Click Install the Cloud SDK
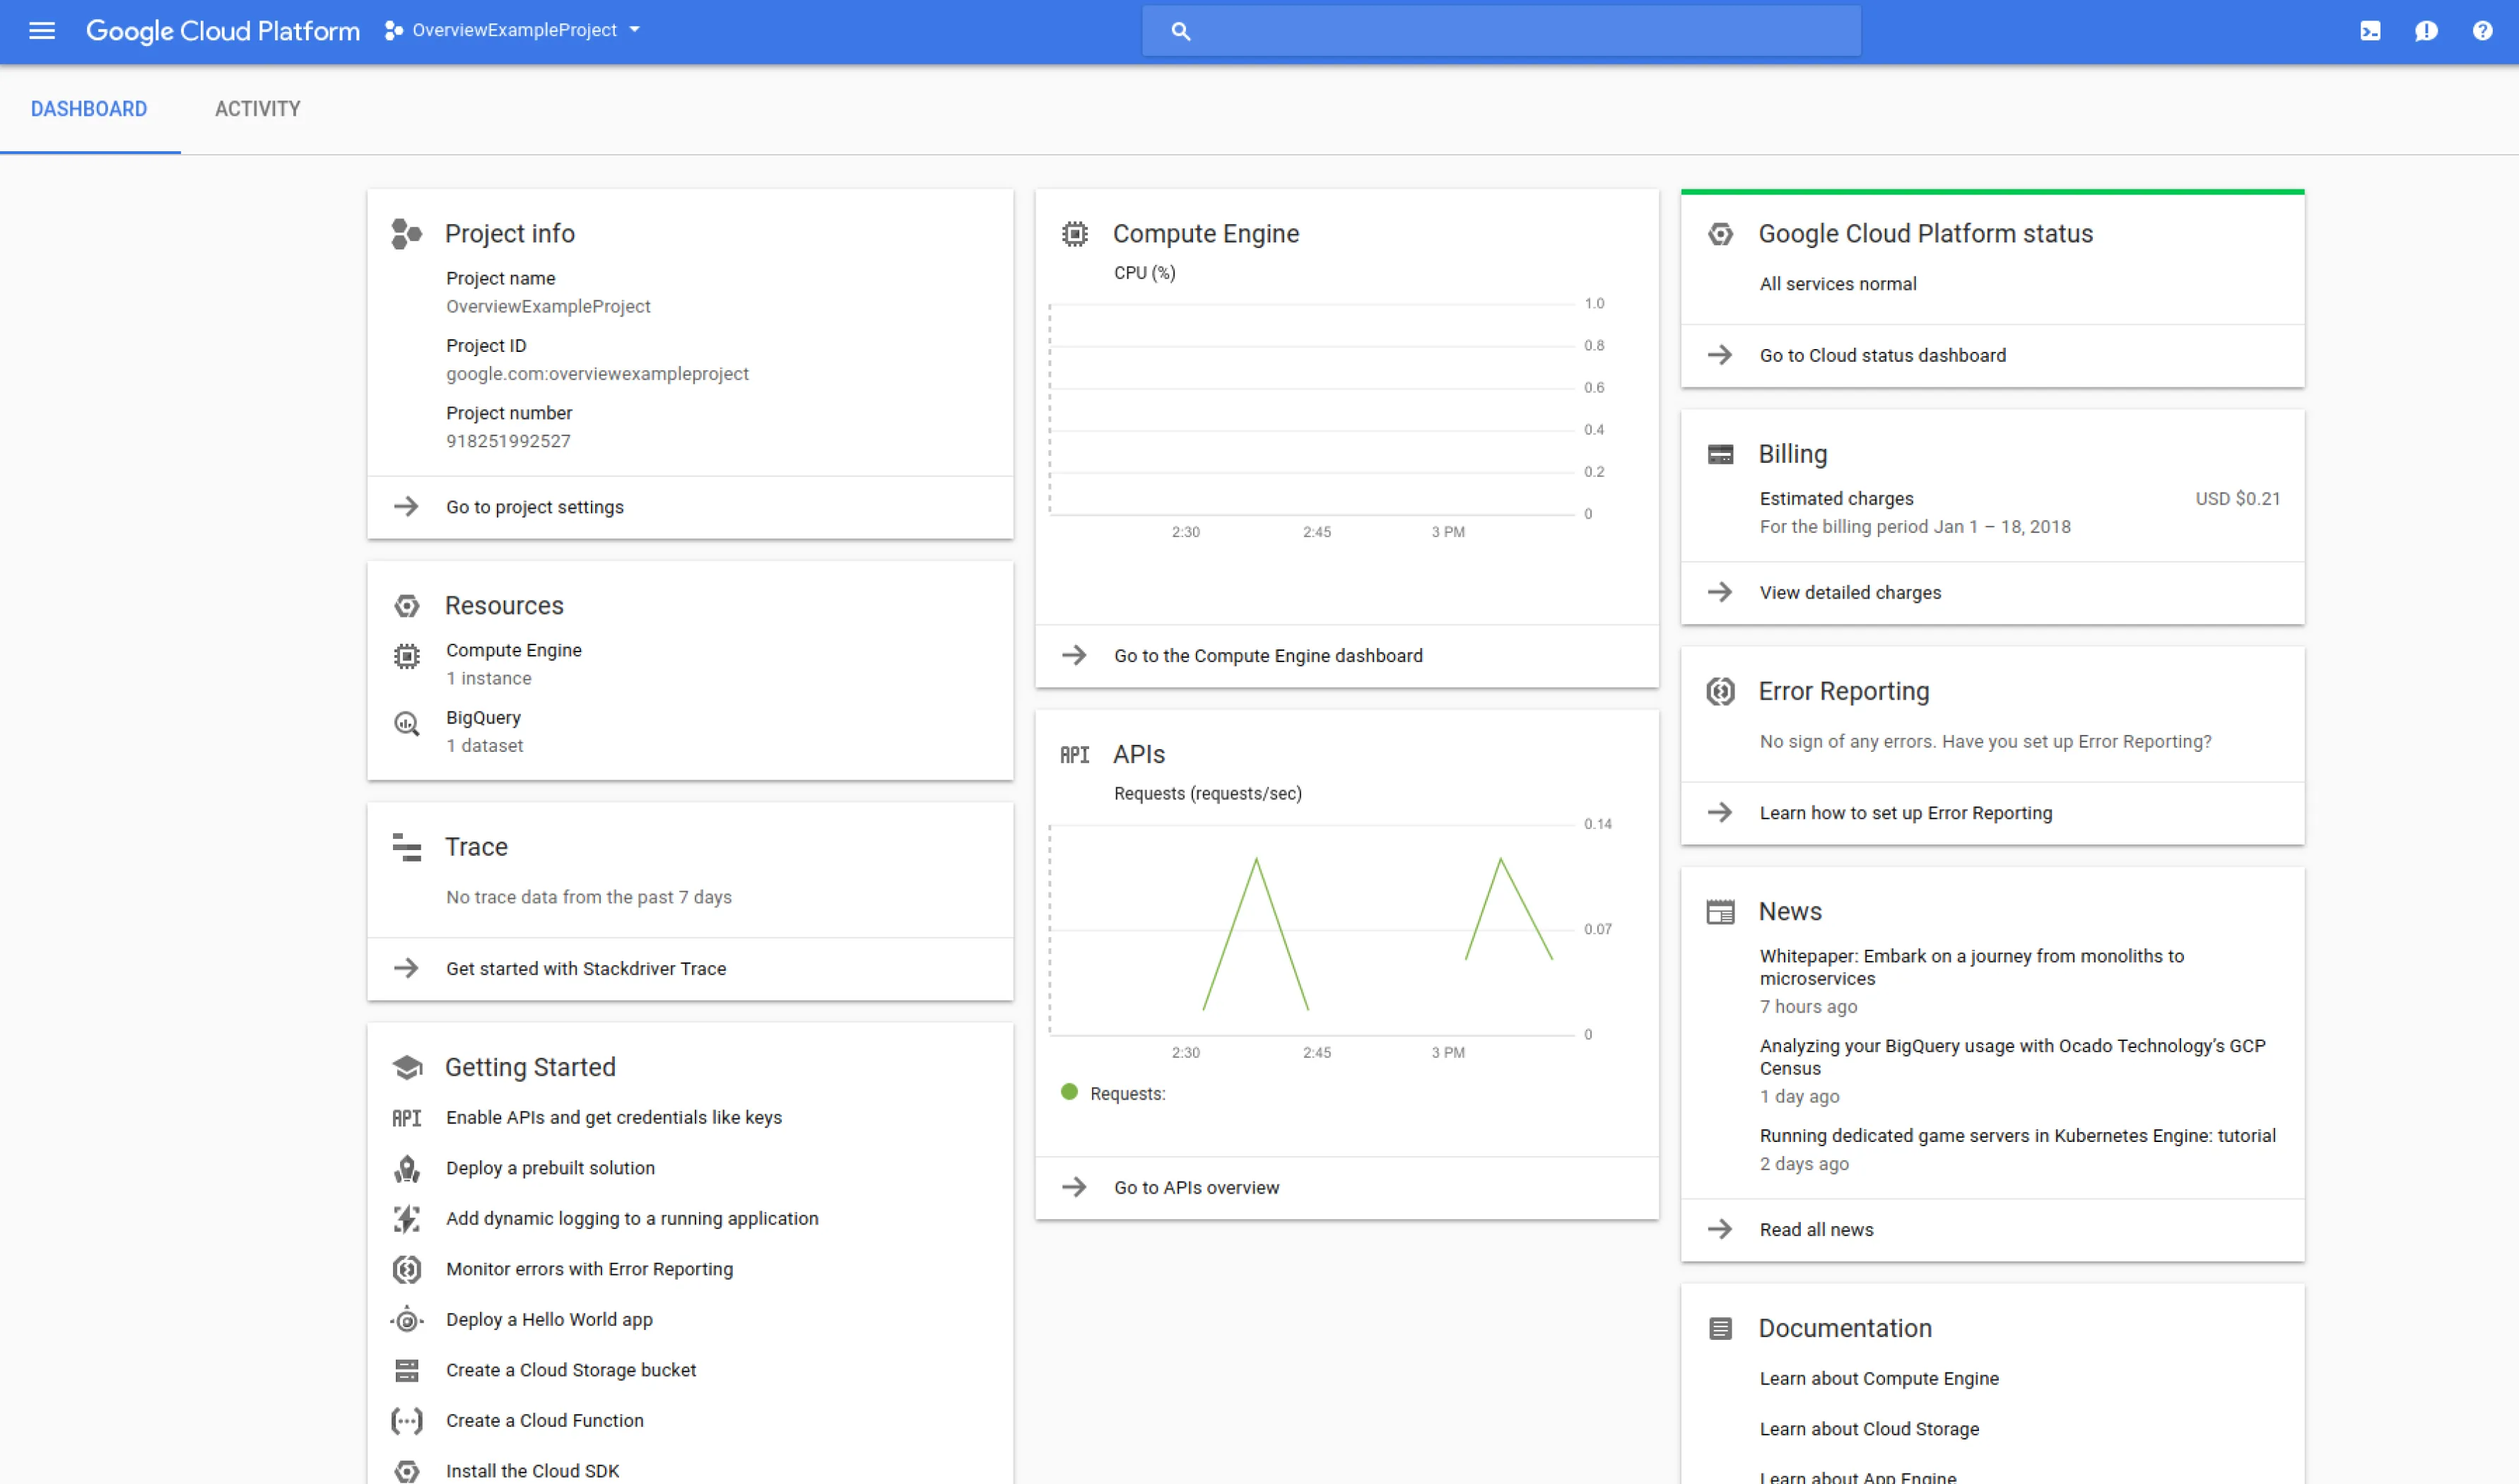The image size is (2519, 1484). coord(532,1472)
